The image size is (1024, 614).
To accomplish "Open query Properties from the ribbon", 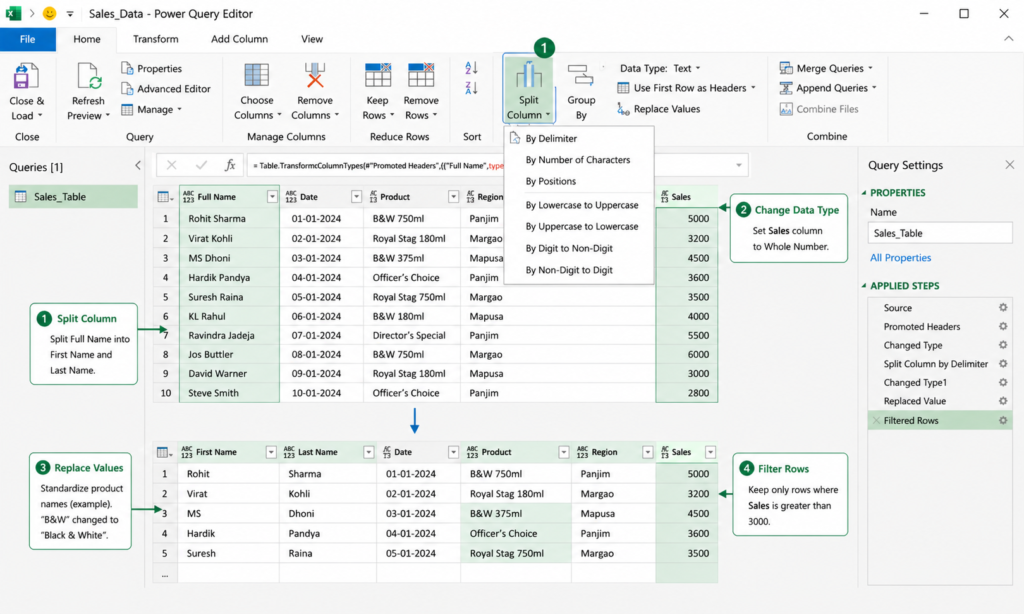I will [x=152, y=68].
